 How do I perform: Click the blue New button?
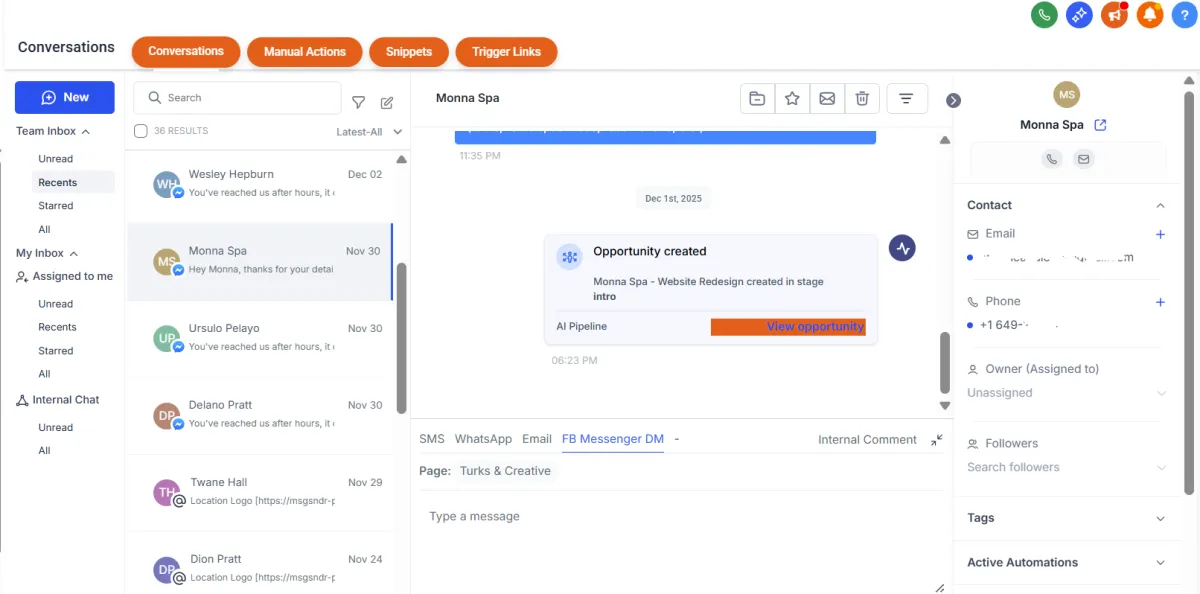click(65, 97)
